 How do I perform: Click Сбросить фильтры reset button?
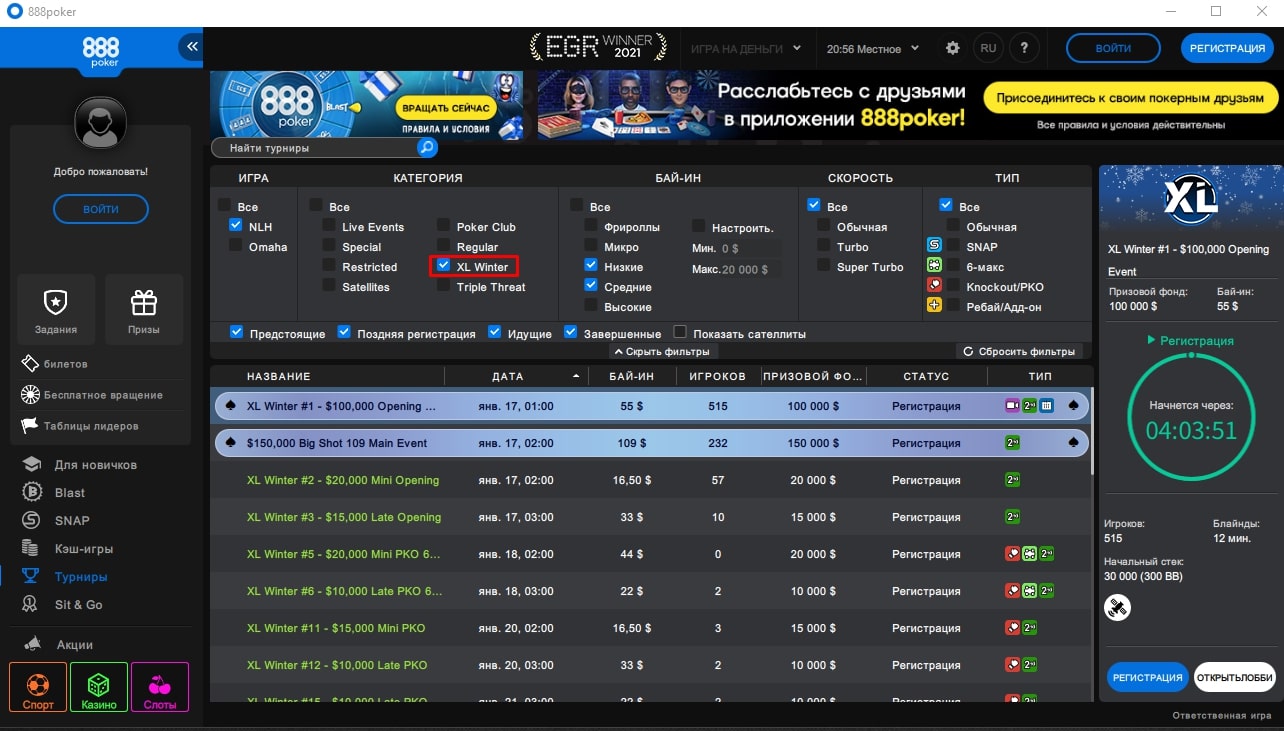[x=1020, y=352]
